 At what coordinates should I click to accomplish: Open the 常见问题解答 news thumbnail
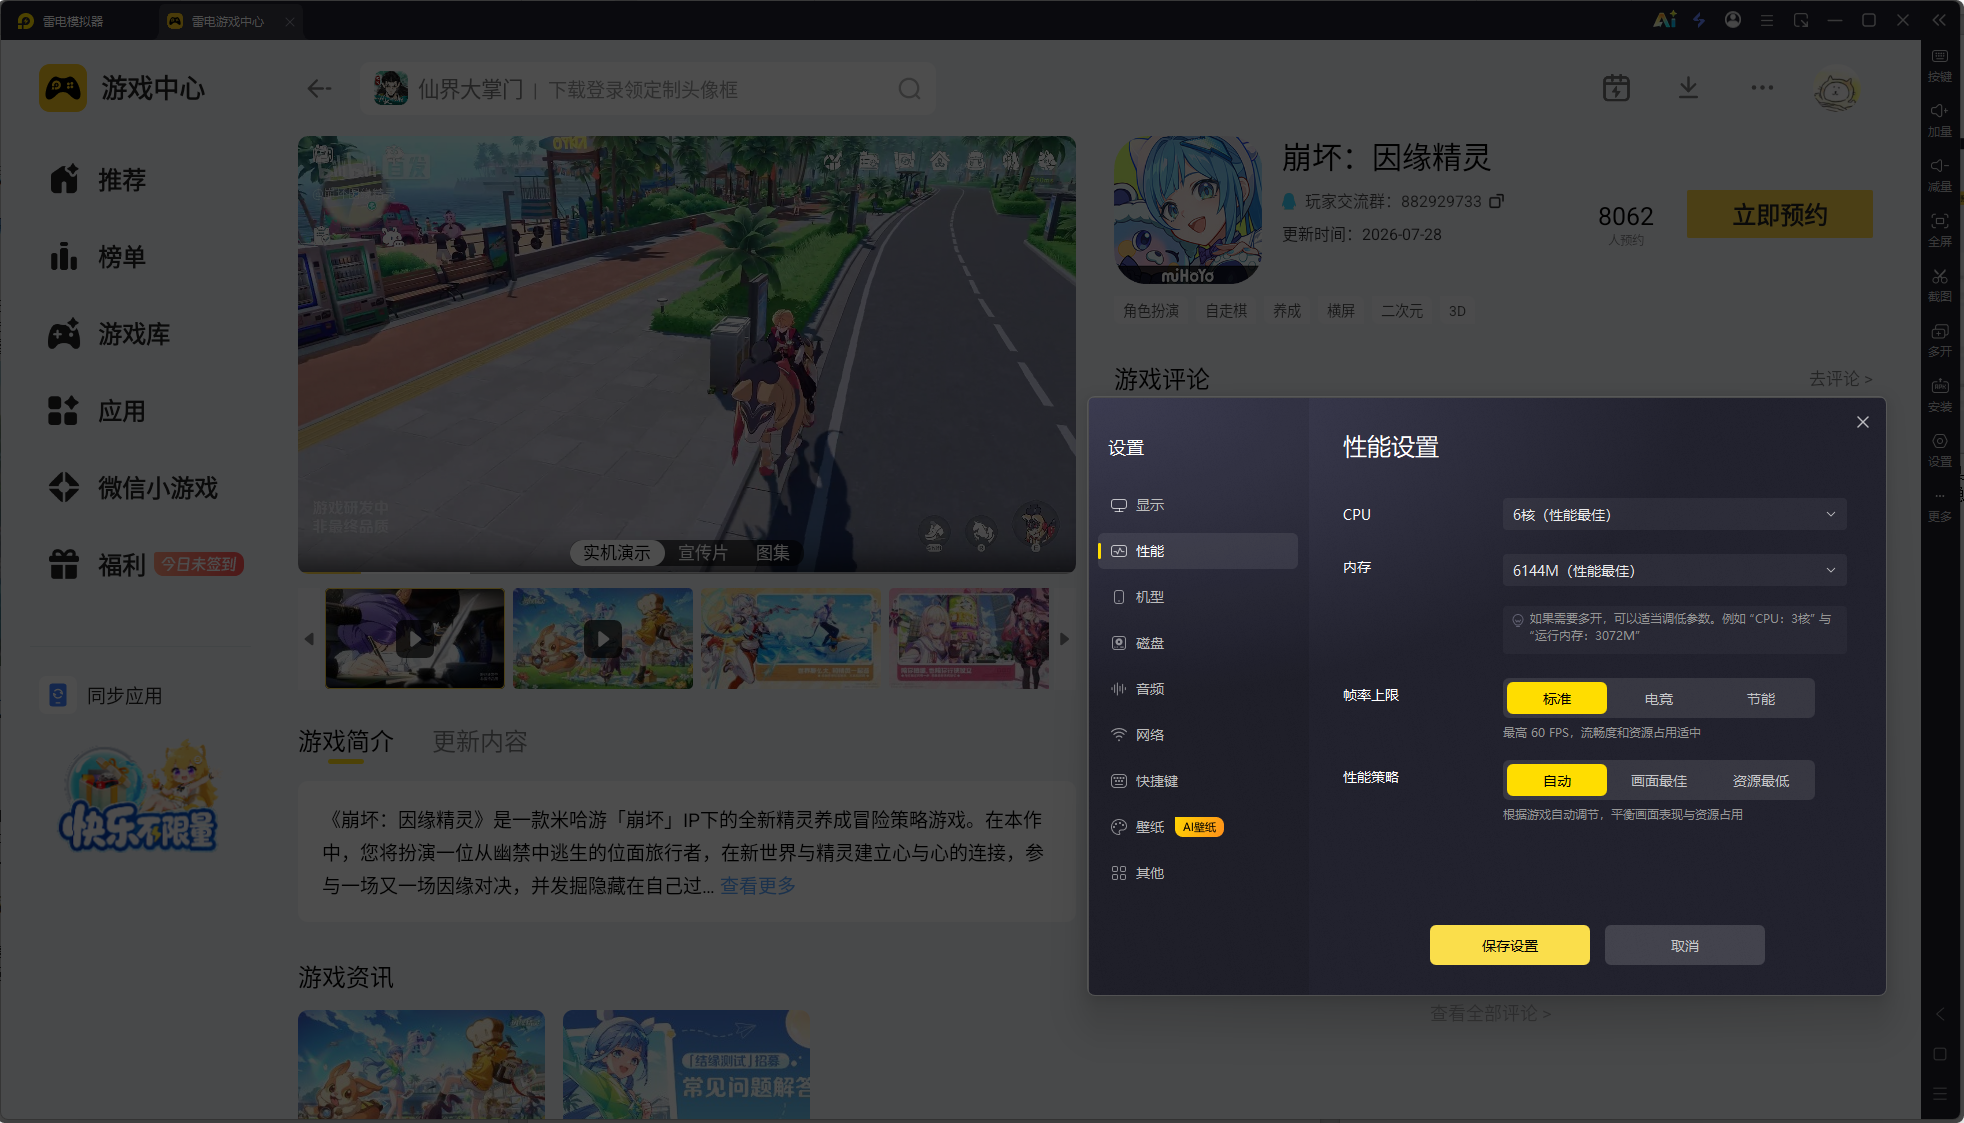tap(686, 1064)
